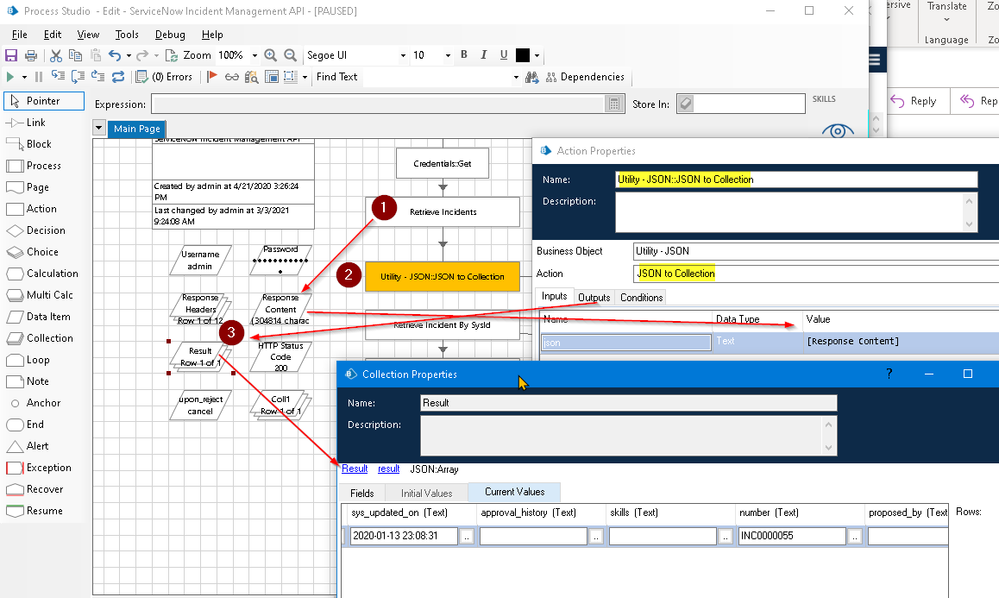
Task: Click the black font color swatch
Action: [x=523, y=56]
